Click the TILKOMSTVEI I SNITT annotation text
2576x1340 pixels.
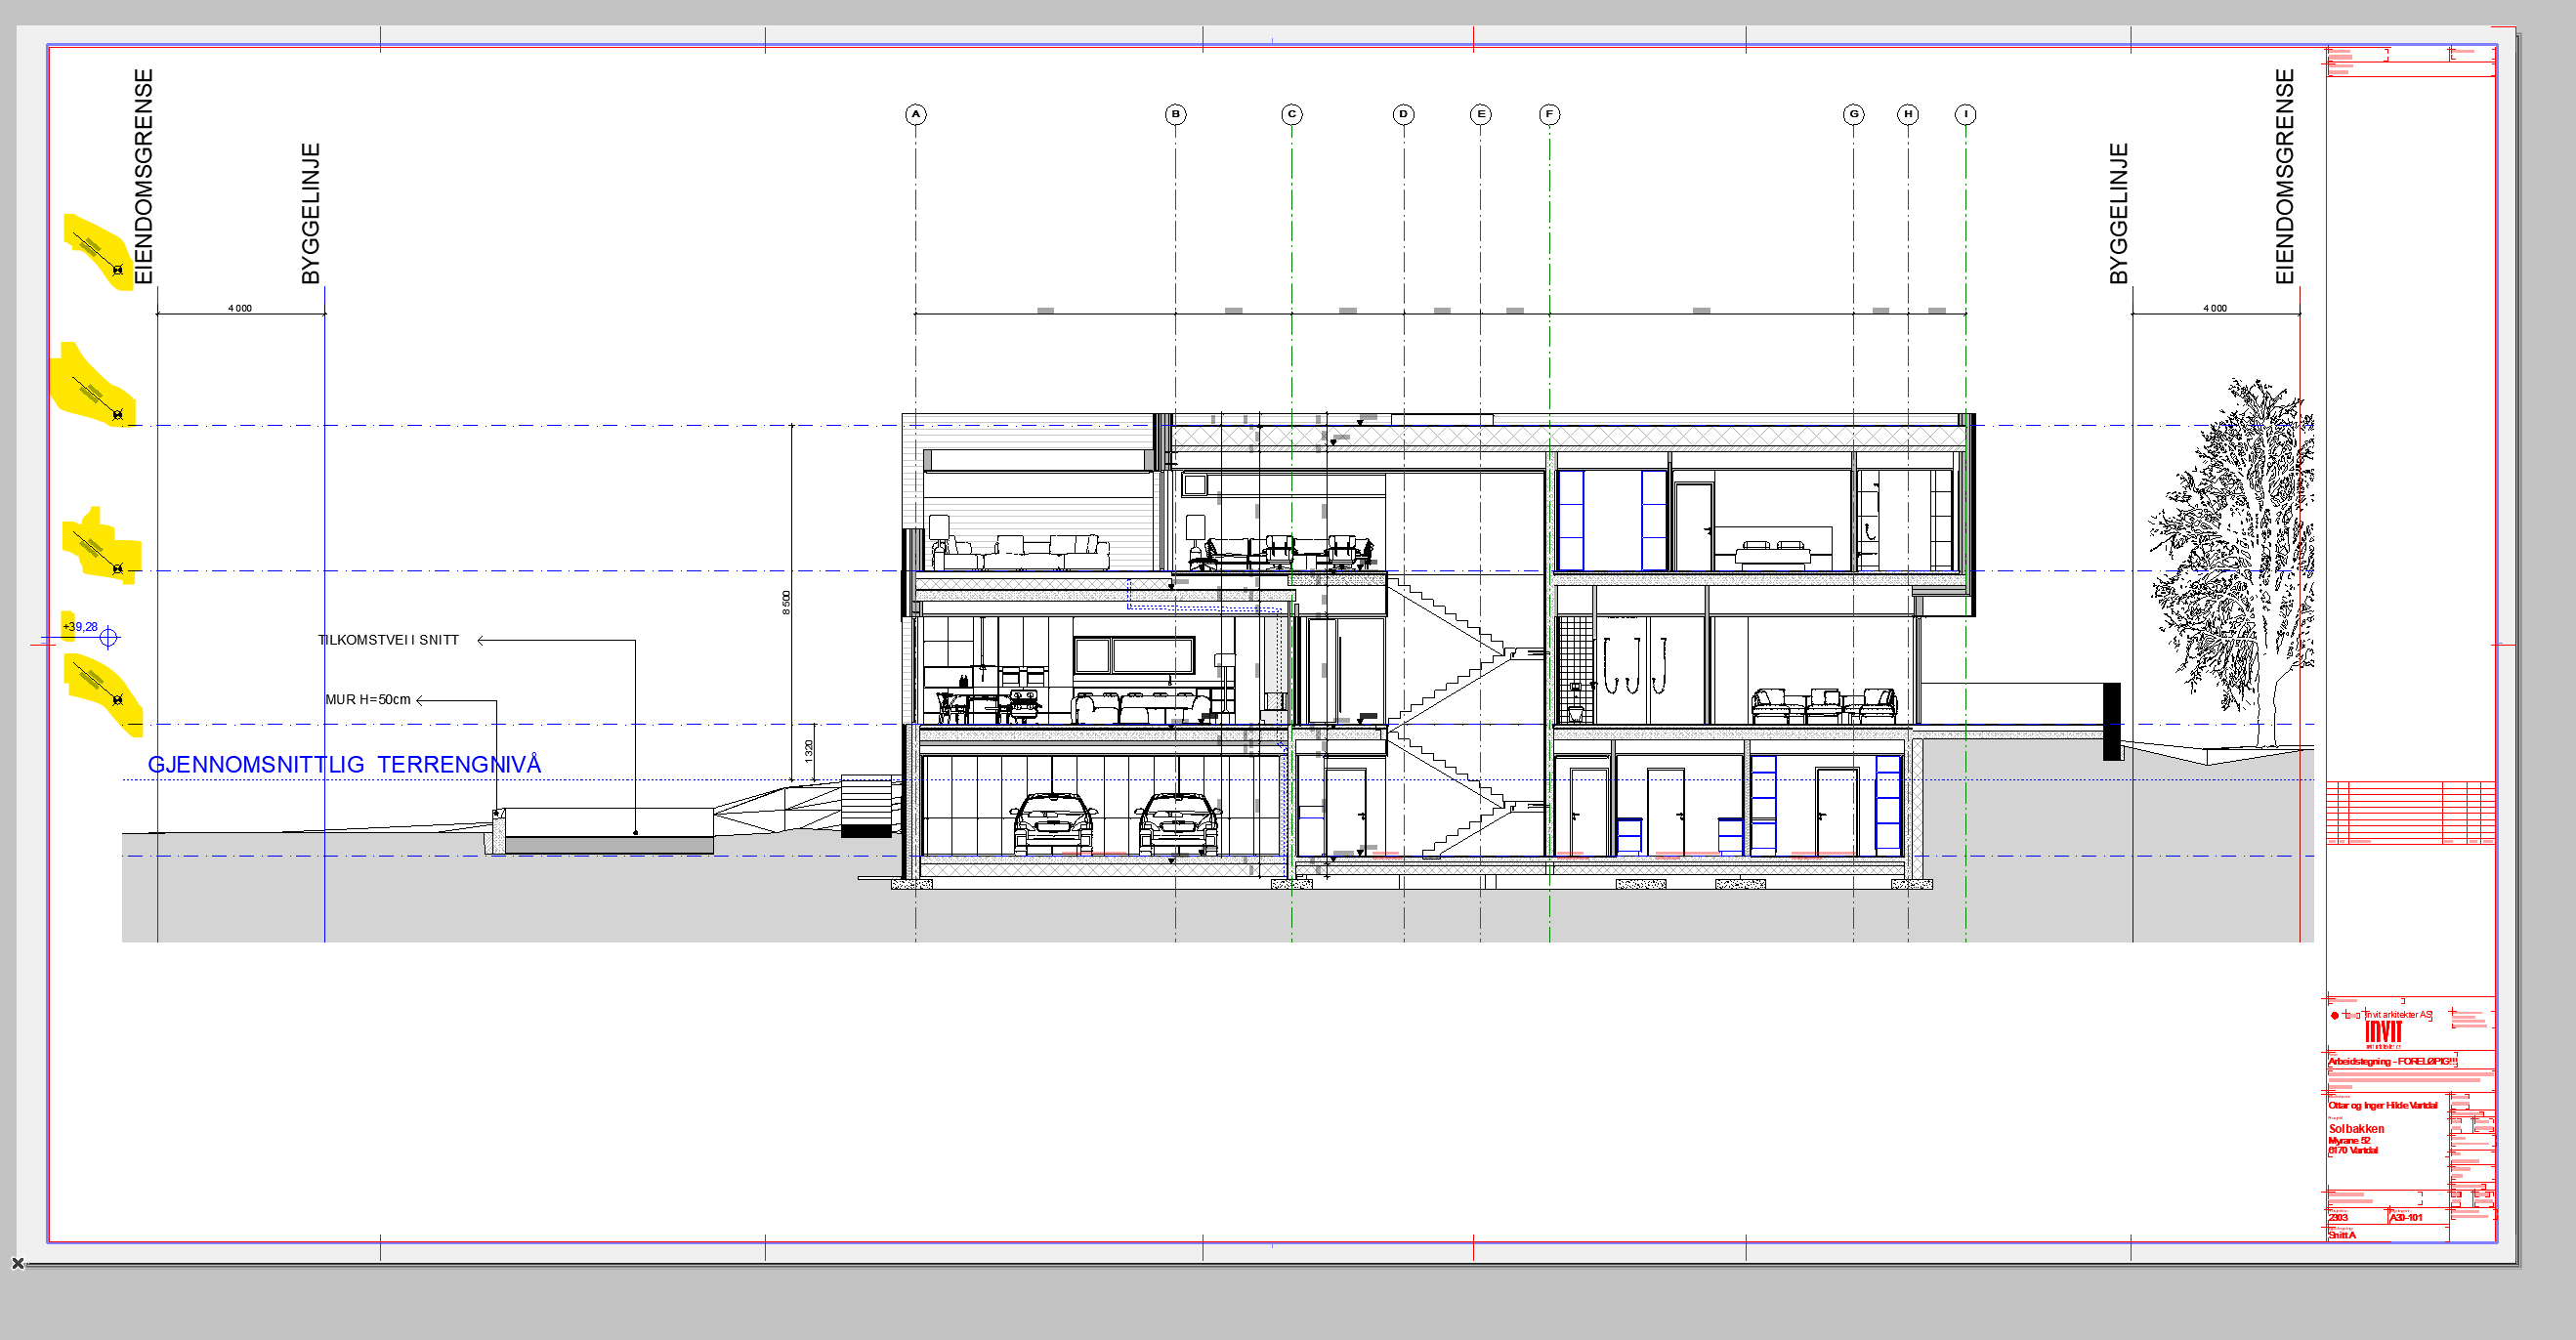coord(388,640)
